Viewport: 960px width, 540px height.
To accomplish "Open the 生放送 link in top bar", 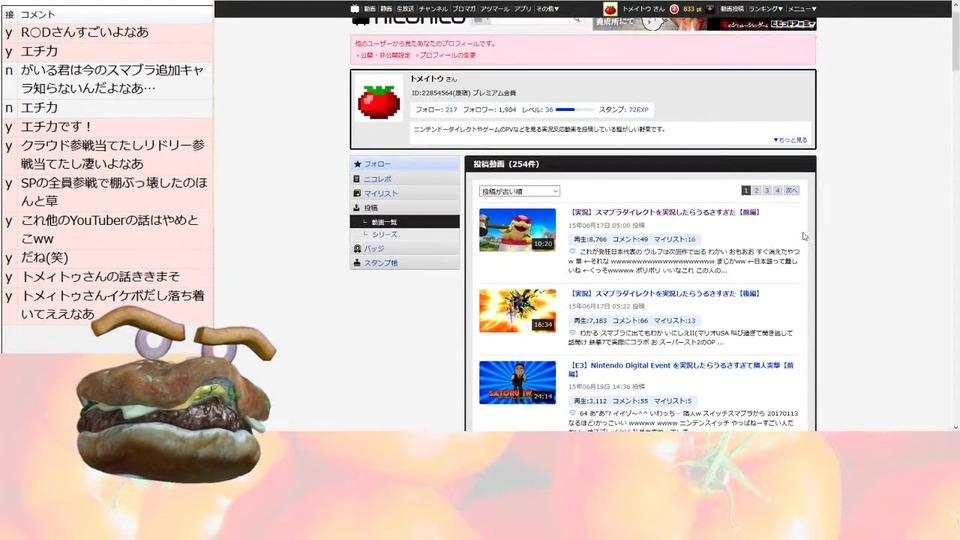I will (x=405, y=9).
